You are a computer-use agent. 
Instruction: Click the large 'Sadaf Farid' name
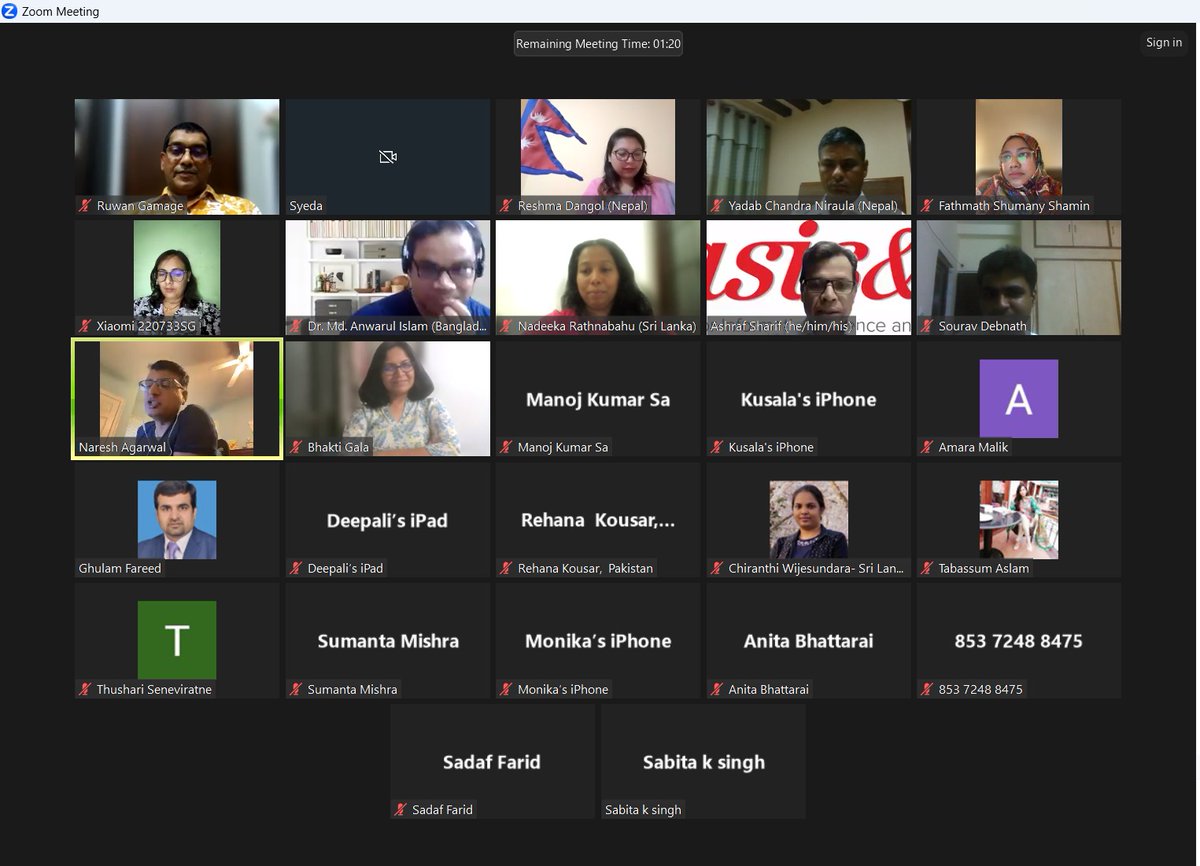(x=492, y=762)
